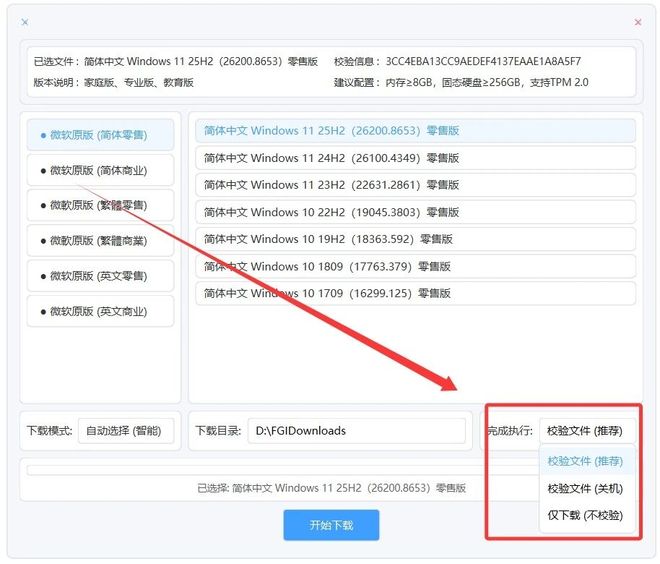Select 微软原版 (英文商业) category
Screen dimensions: 660x564
pos(100,311)
